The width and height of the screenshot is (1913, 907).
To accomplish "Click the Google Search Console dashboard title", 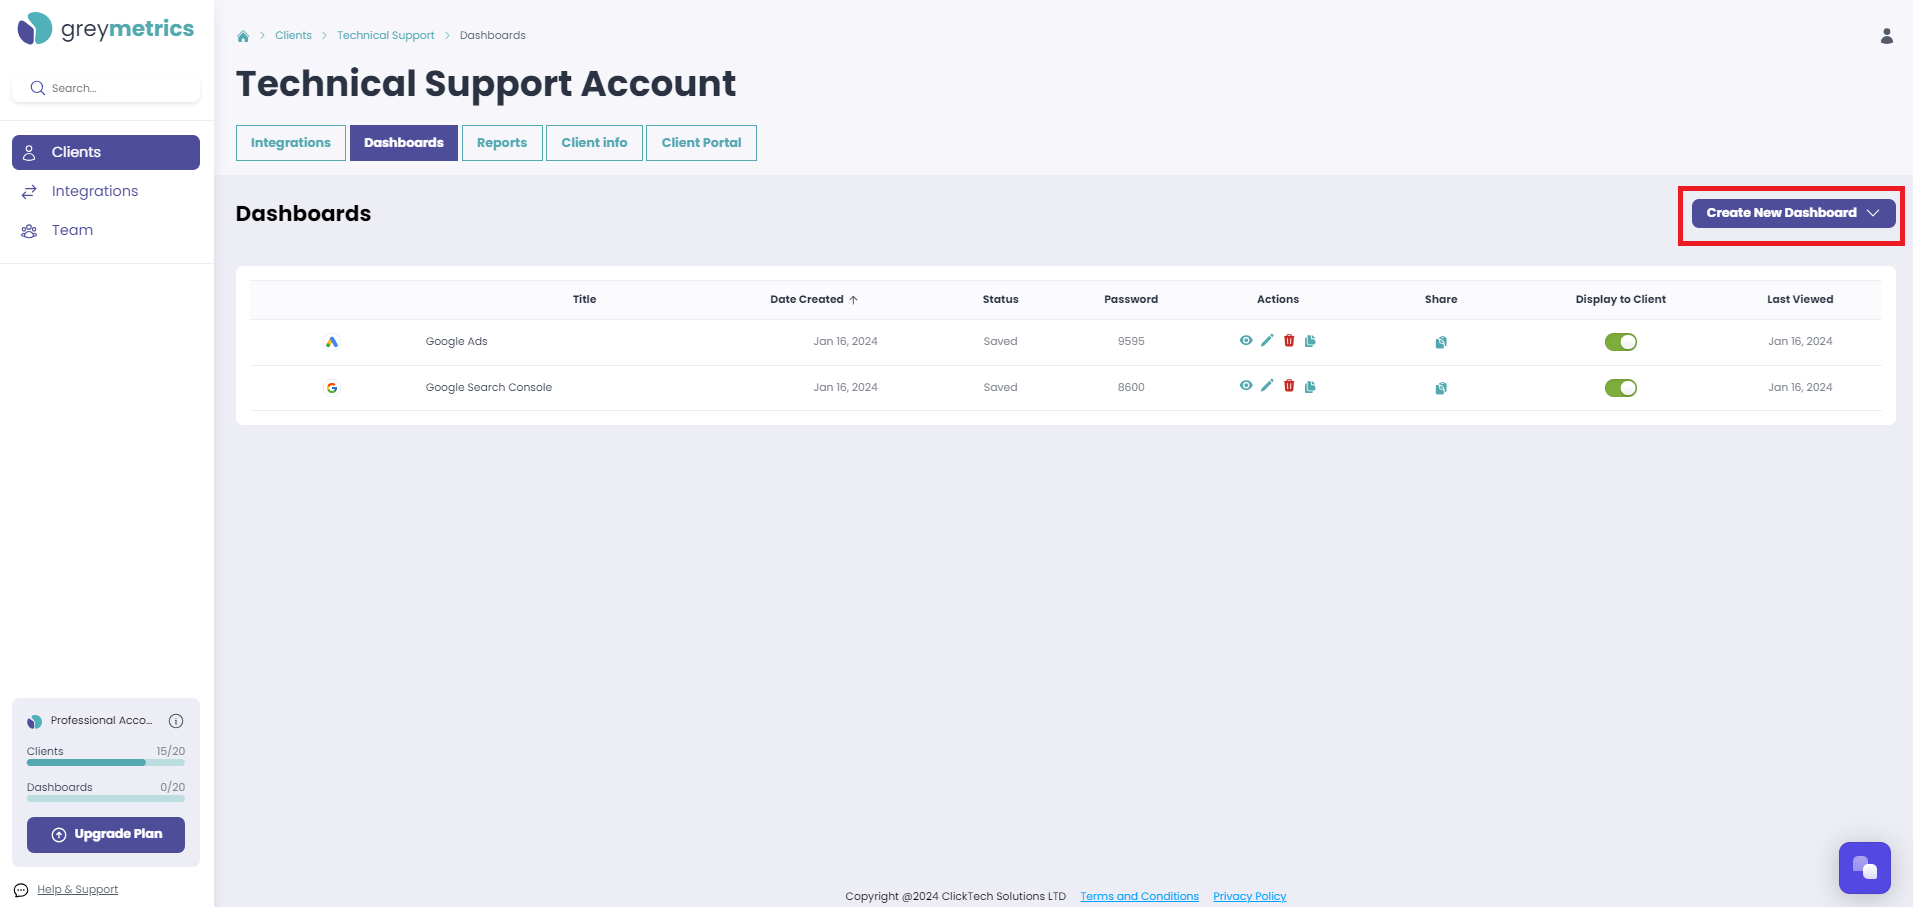I will point(488,387).
